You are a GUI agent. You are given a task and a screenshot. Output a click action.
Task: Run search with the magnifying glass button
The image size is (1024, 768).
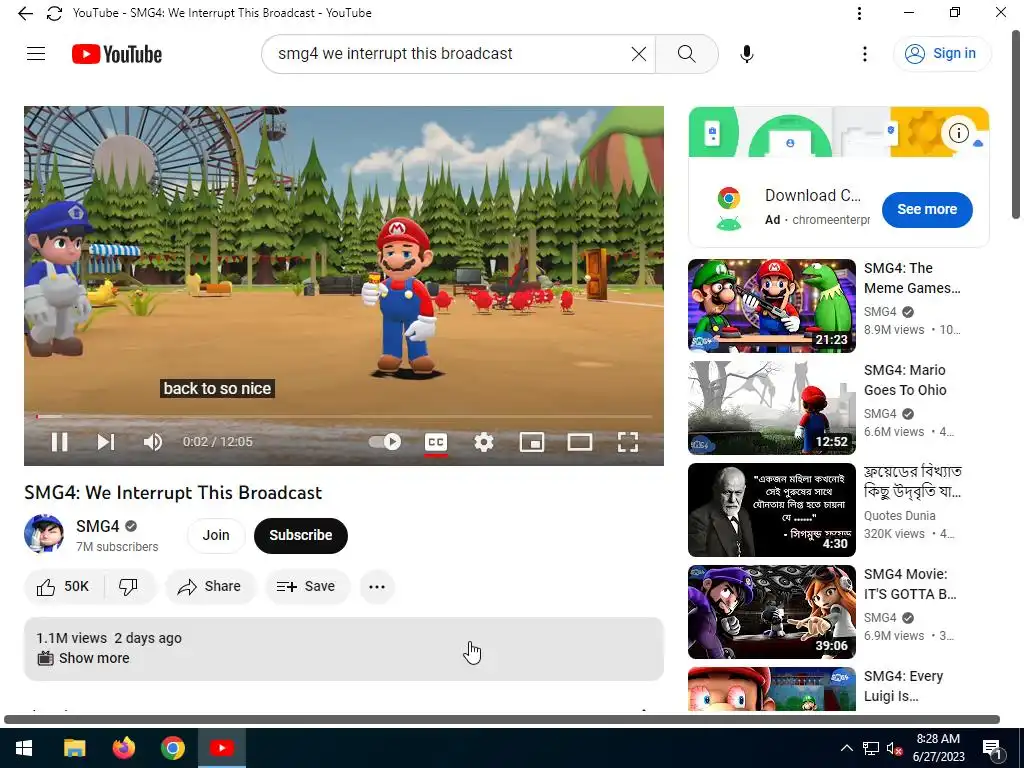pyautogui.click(x=686, y=54)
